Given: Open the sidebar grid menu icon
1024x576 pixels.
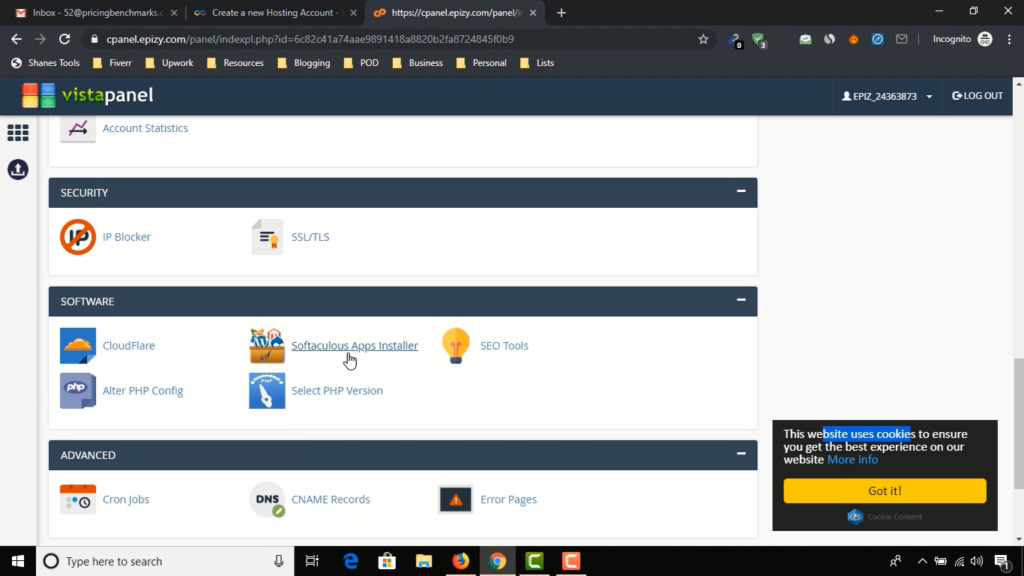Looking at the screenshot, I should coord(18,133).
